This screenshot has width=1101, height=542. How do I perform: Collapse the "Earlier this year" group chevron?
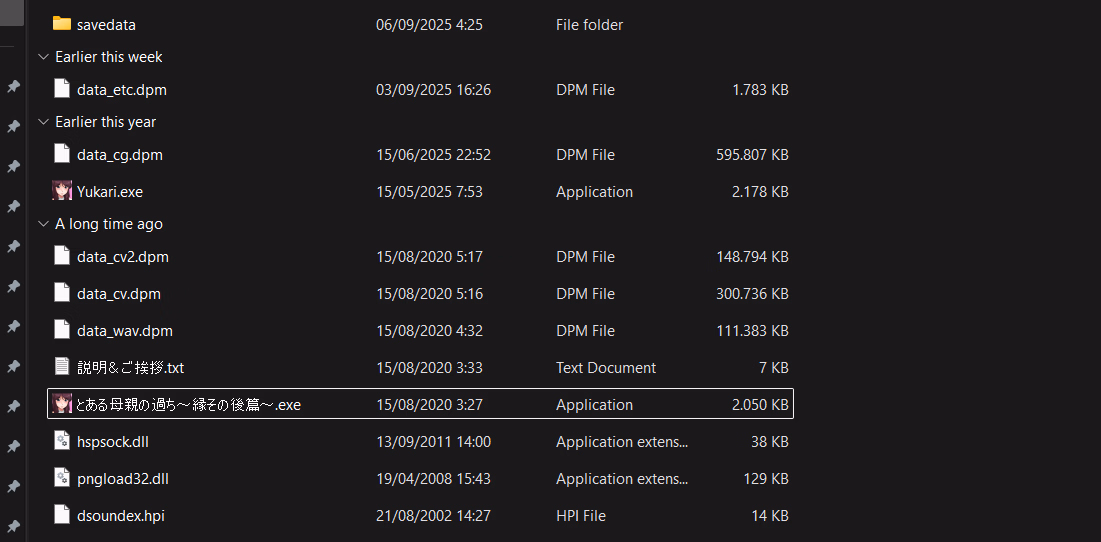[x=42, y=122]
